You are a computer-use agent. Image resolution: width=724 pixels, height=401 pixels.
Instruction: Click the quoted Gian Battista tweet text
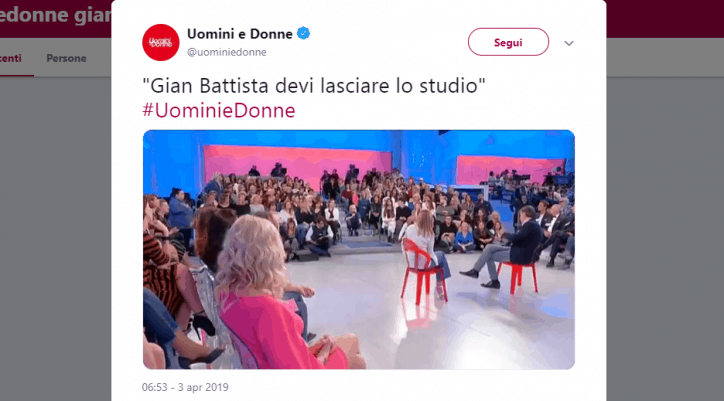tap(314, 86)
